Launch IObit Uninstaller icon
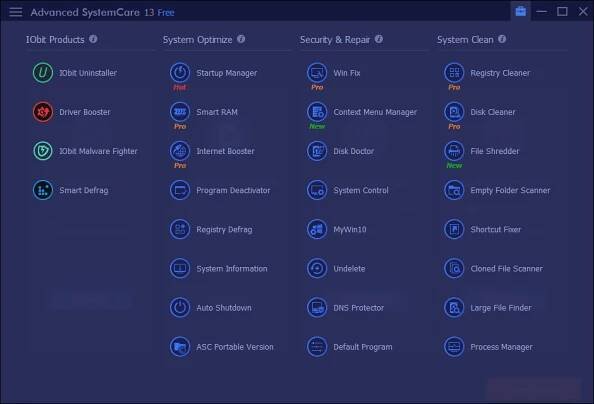 pyautogui.click(x=43, y=73)
